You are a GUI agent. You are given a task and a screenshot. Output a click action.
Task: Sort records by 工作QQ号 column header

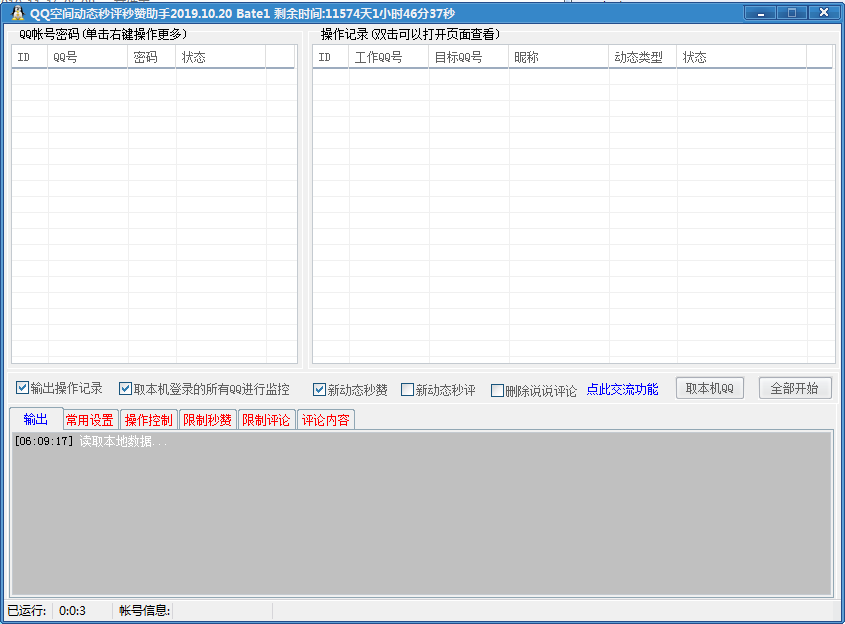389,57
